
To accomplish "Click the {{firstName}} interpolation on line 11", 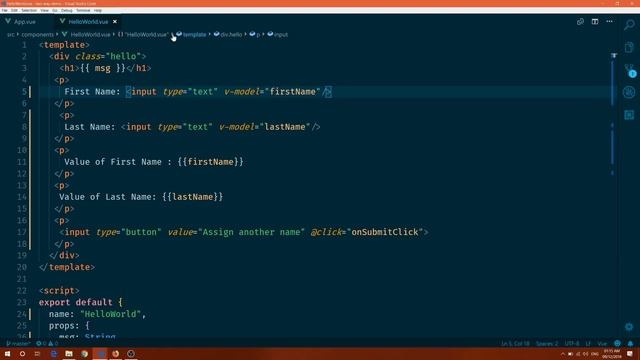I will point(210,162).
